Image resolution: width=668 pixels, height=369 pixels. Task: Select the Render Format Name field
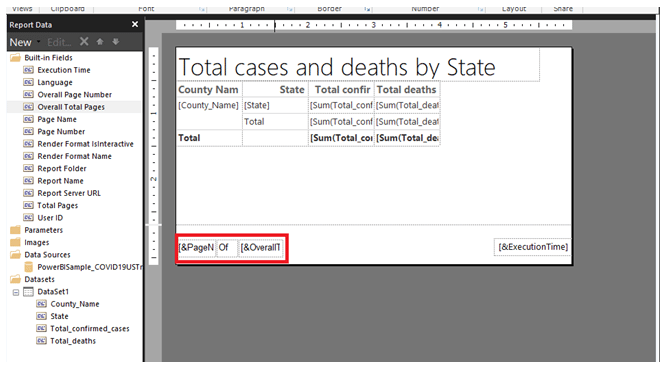[x=75, y=156]
